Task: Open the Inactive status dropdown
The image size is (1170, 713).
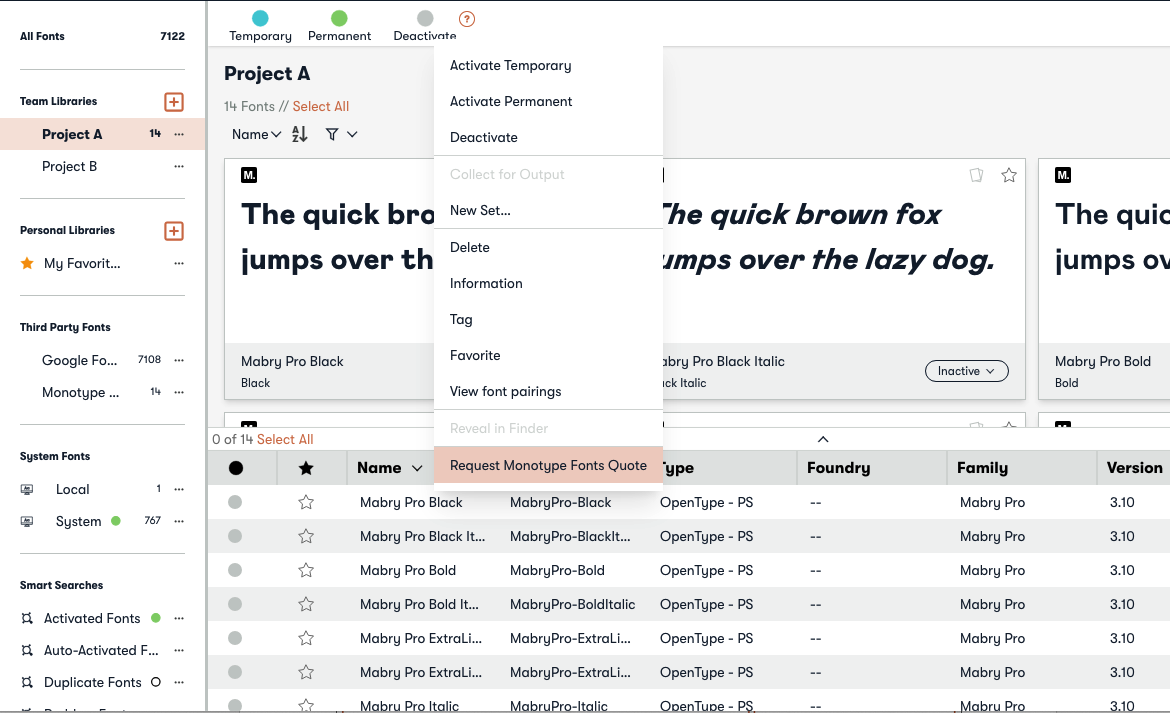Action: point(966,371)
